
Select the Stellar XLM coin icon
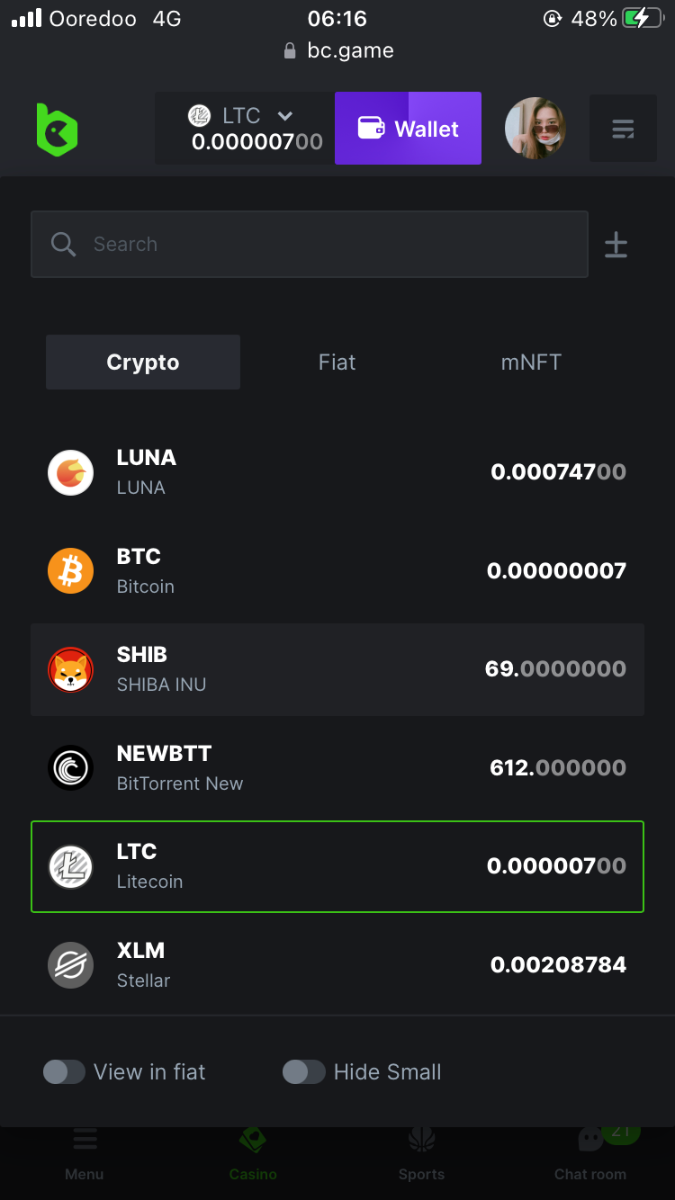[71, 965]
